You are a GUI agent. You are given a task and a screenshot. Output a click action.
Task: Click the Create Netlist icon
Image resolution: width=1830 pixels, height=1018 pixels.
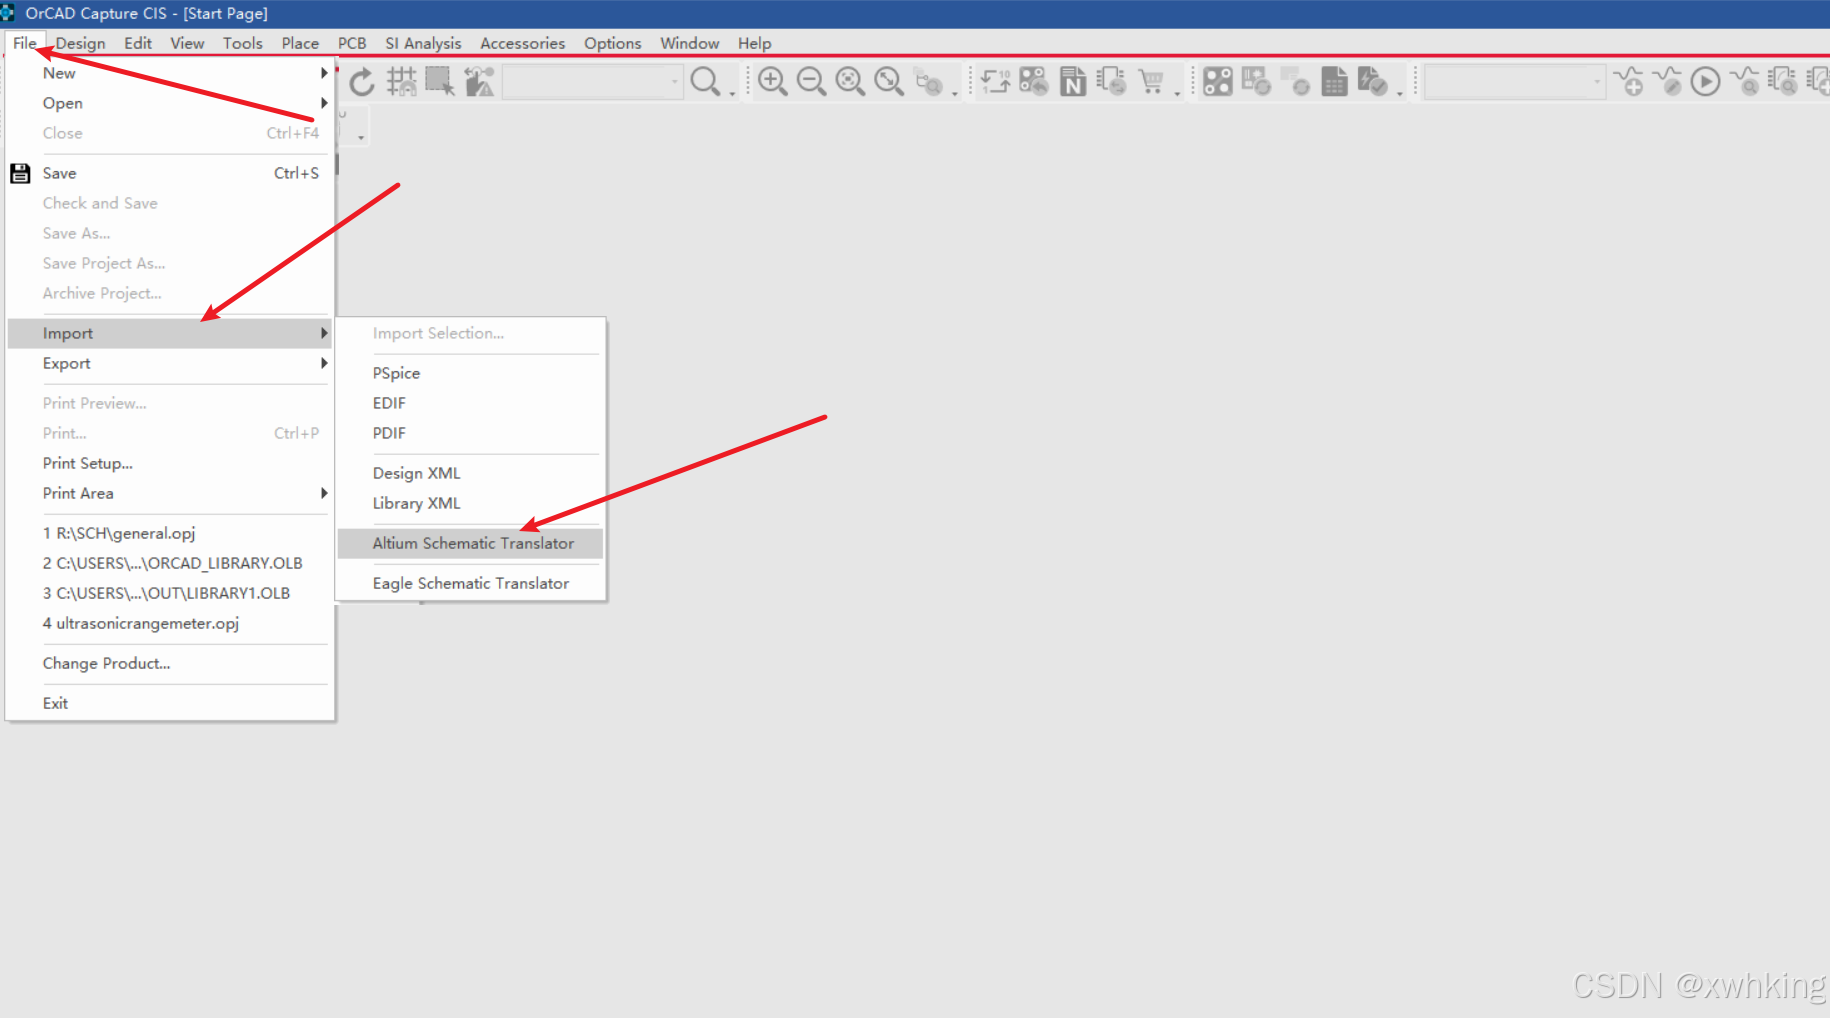click(x=1073, y=81)
